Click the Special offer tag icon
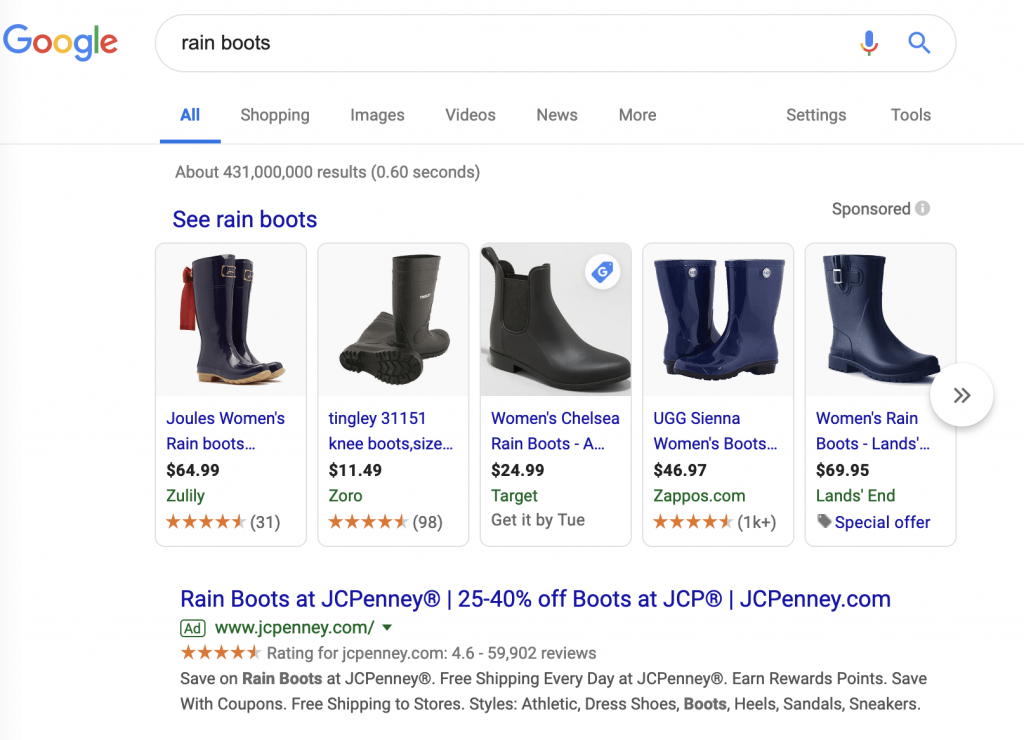Image resolution: width=1024 pixels, height=740 pixels. [824, 521]
